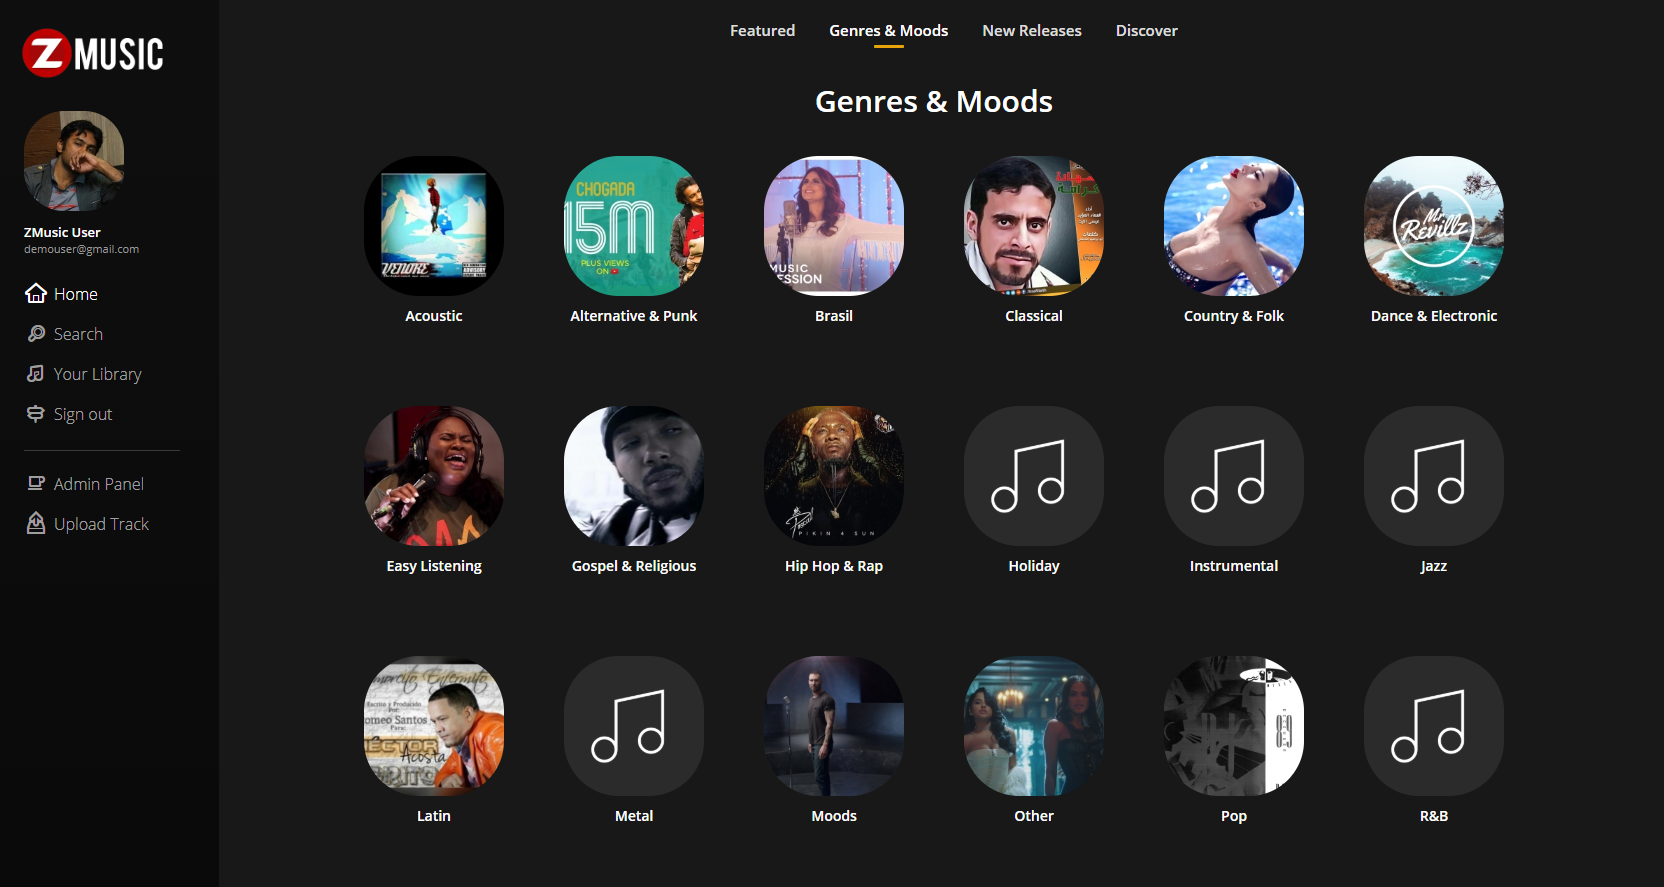Click the demouser@gmail.com email text

tap(81, 249)
